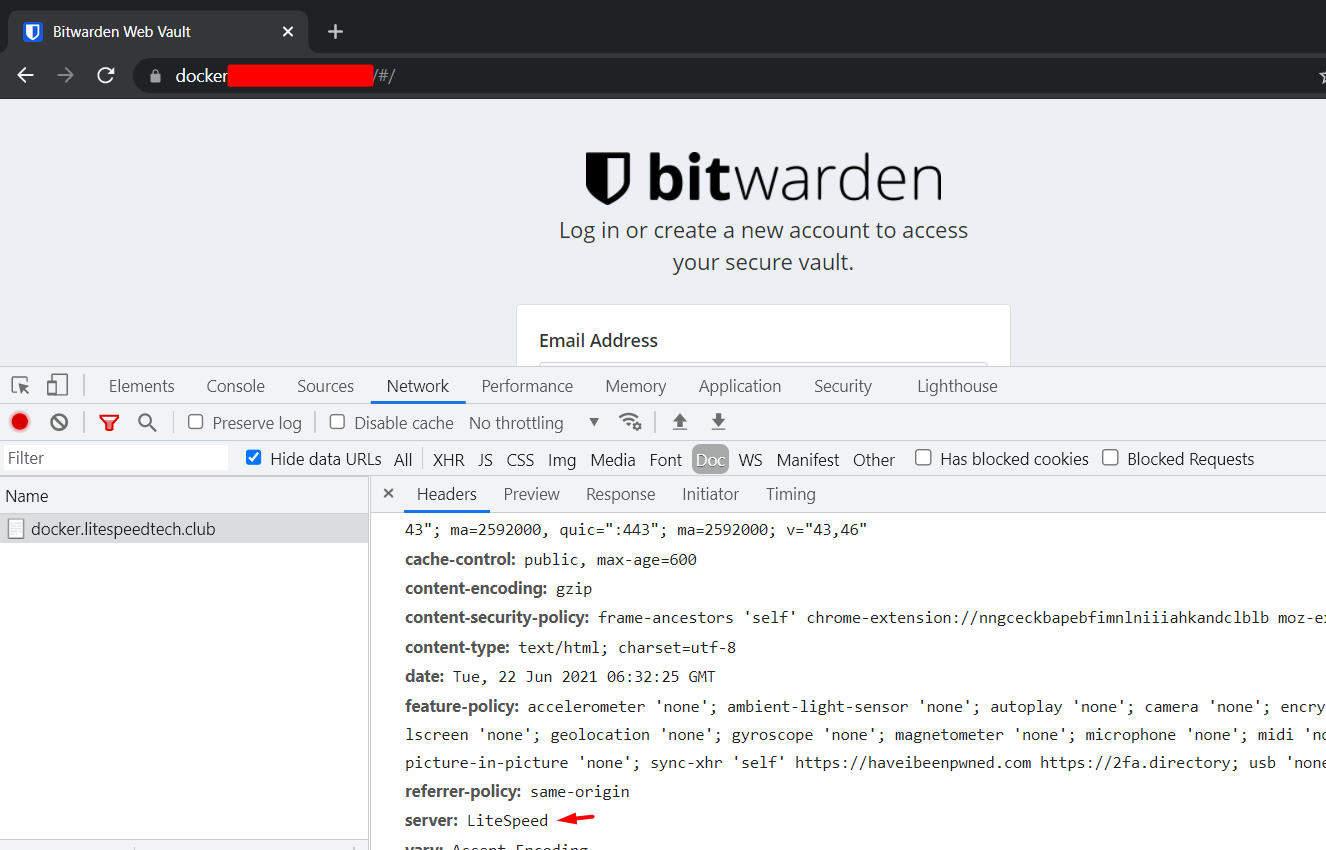This screenshot has height=850, width=1326.
Task: Click the content-encoding gzip header
Action: tap(499, 589)
